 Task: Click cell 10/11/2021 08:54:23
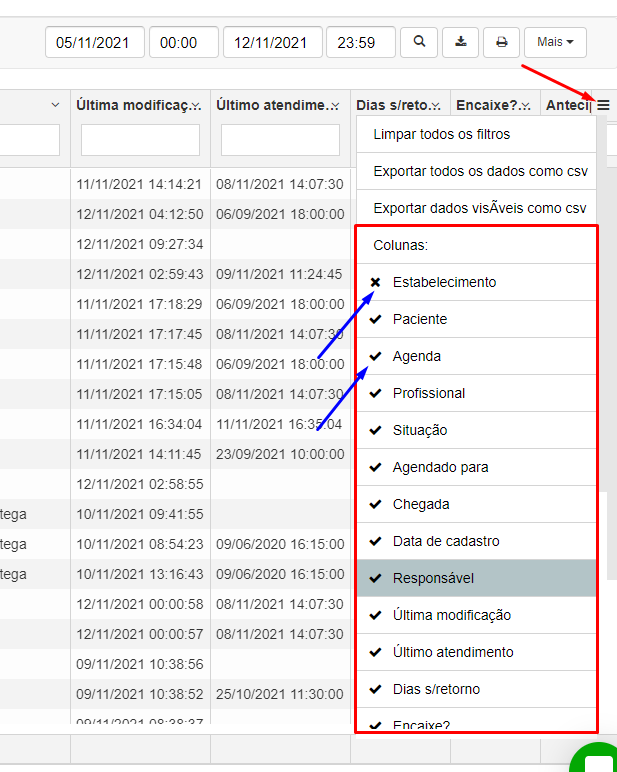tap(140, 545)
